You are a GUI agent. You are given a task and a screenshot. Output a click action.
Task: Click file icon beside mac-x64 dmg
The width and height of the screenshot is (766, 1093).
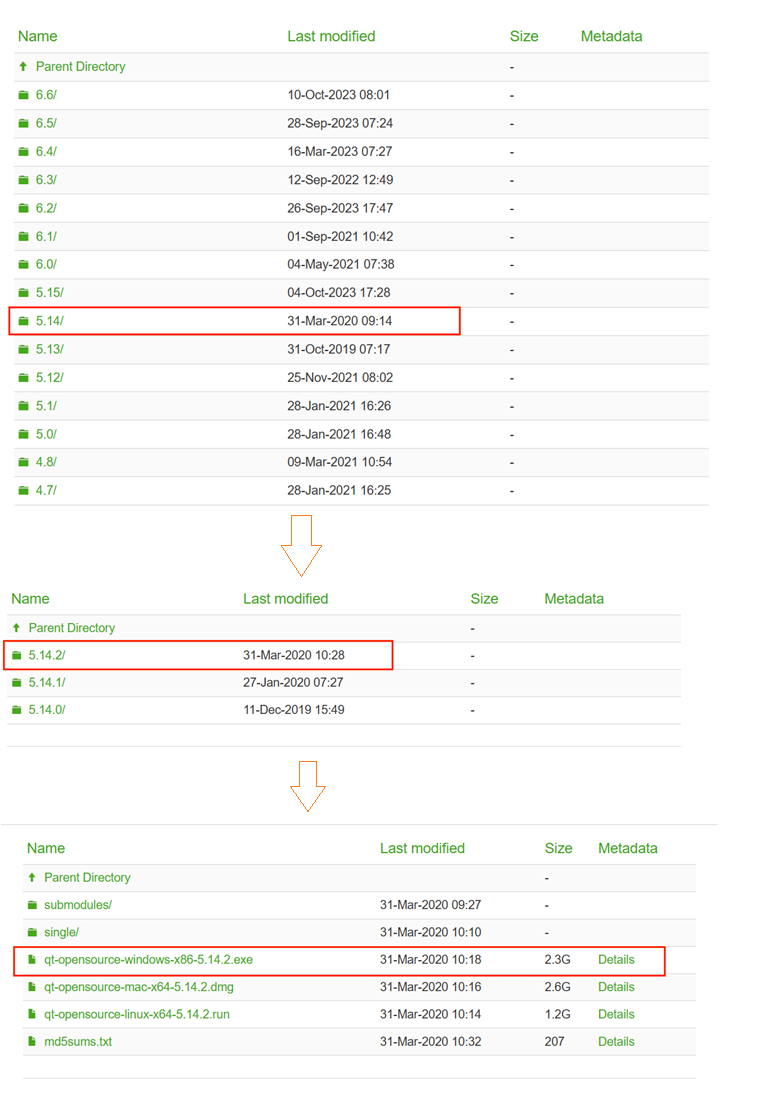[x=31, y=987]
